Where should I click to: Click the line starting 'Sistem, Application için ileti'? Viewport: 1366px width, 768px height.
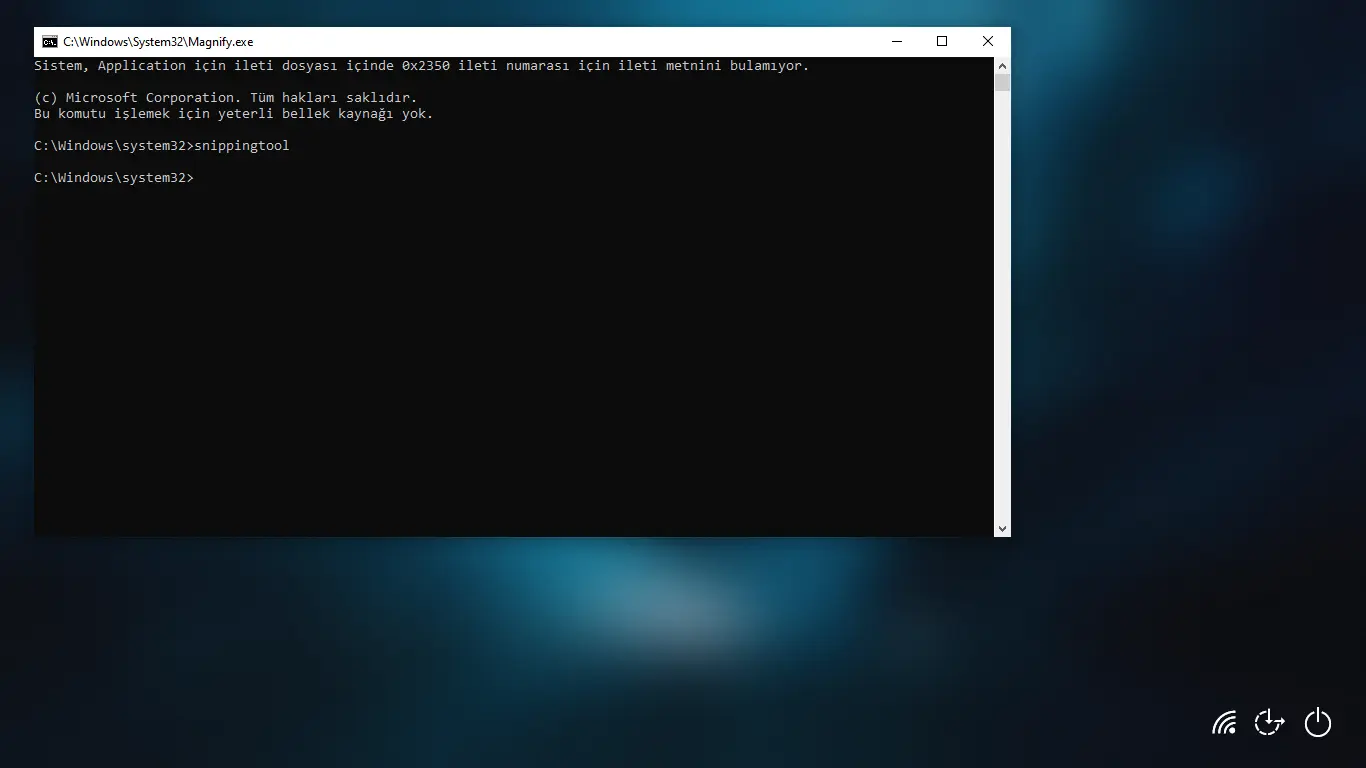tap(422, 66)
